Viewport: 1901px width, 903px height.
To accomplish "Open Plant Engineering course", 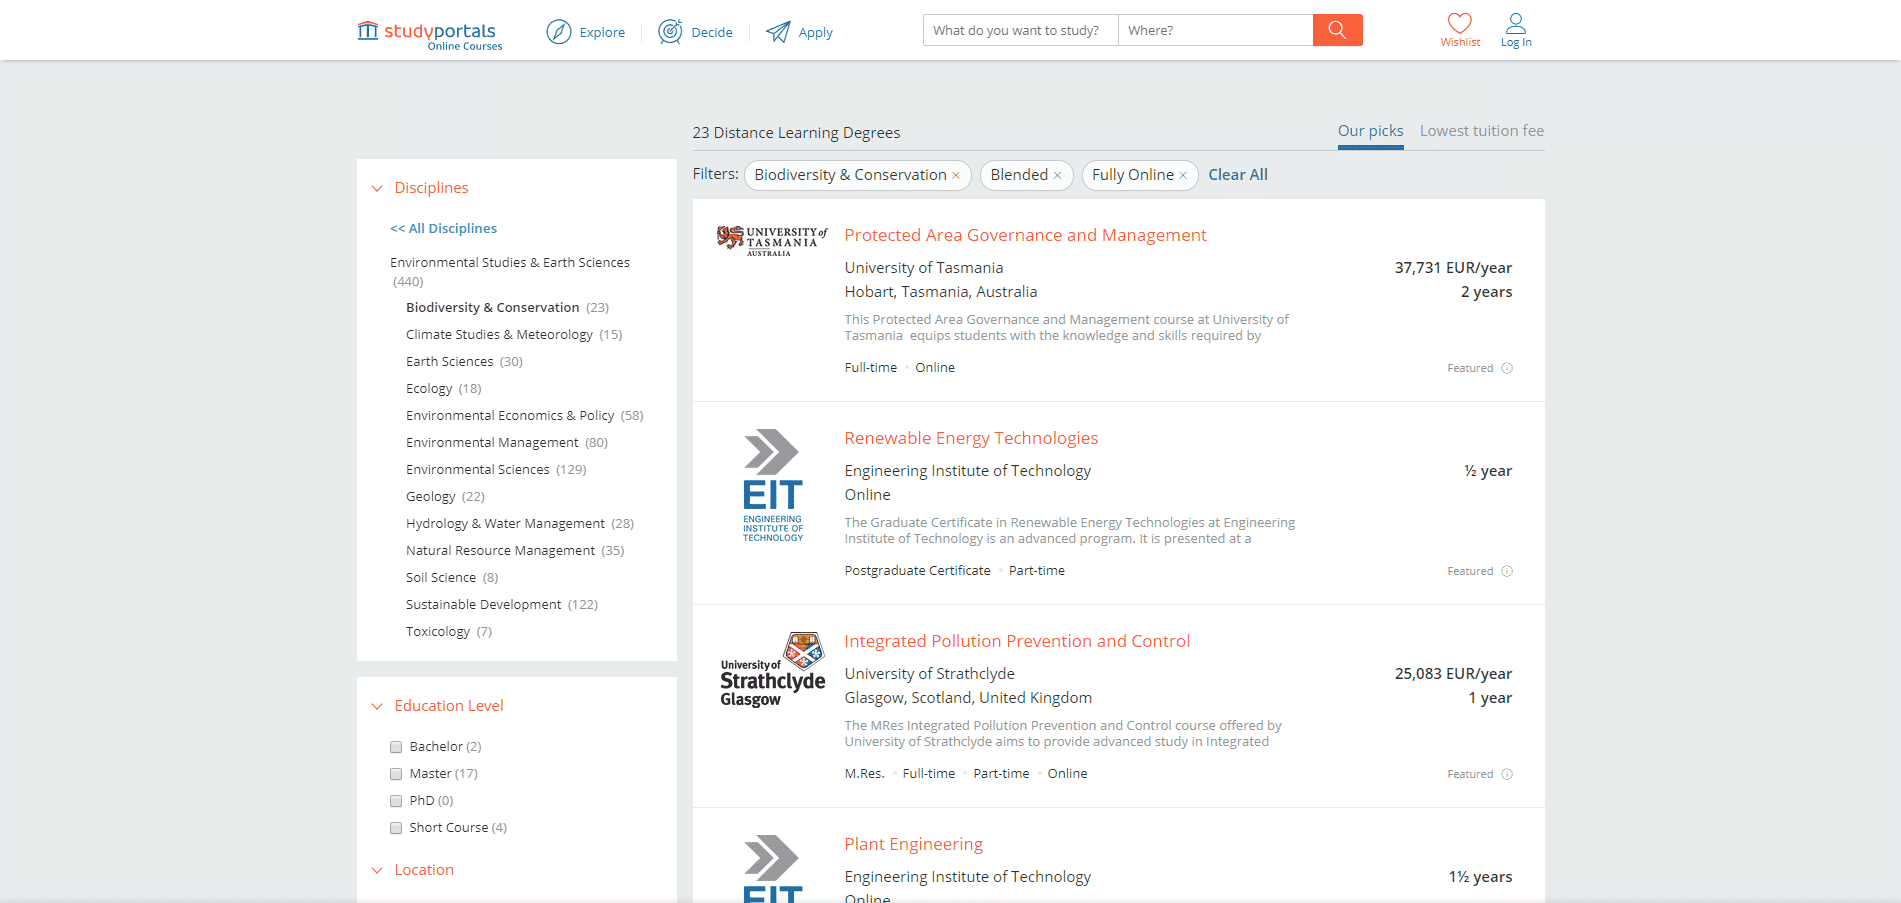I will 913,844.
